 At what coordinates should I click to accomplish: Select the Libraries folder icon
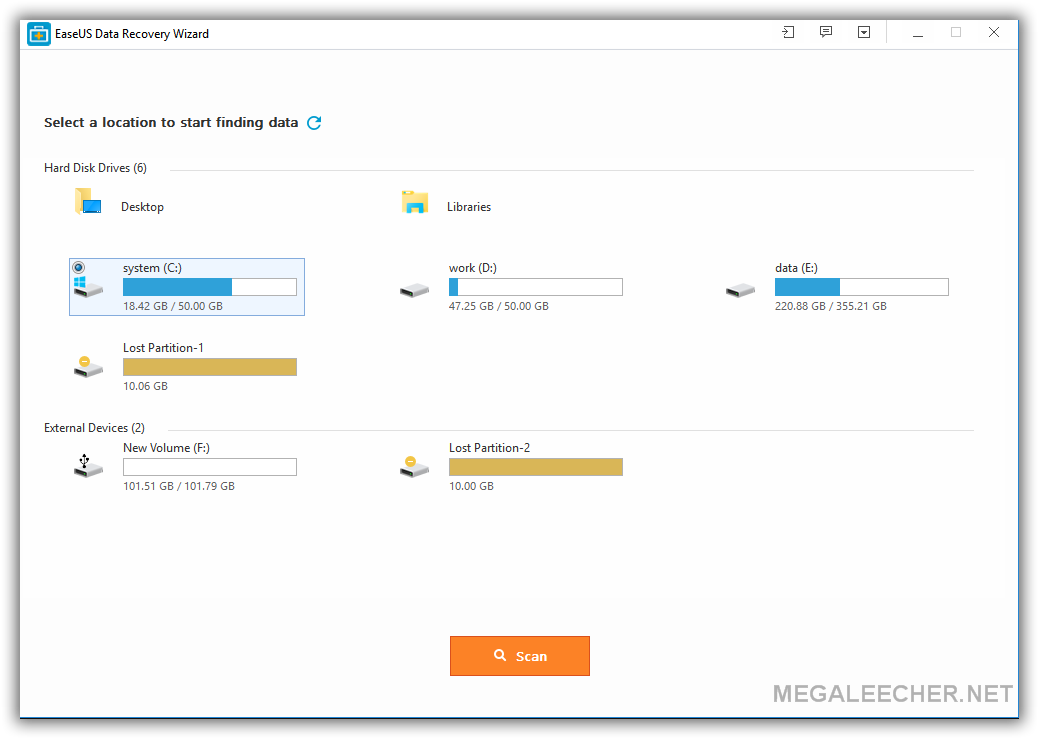(415, 201)
